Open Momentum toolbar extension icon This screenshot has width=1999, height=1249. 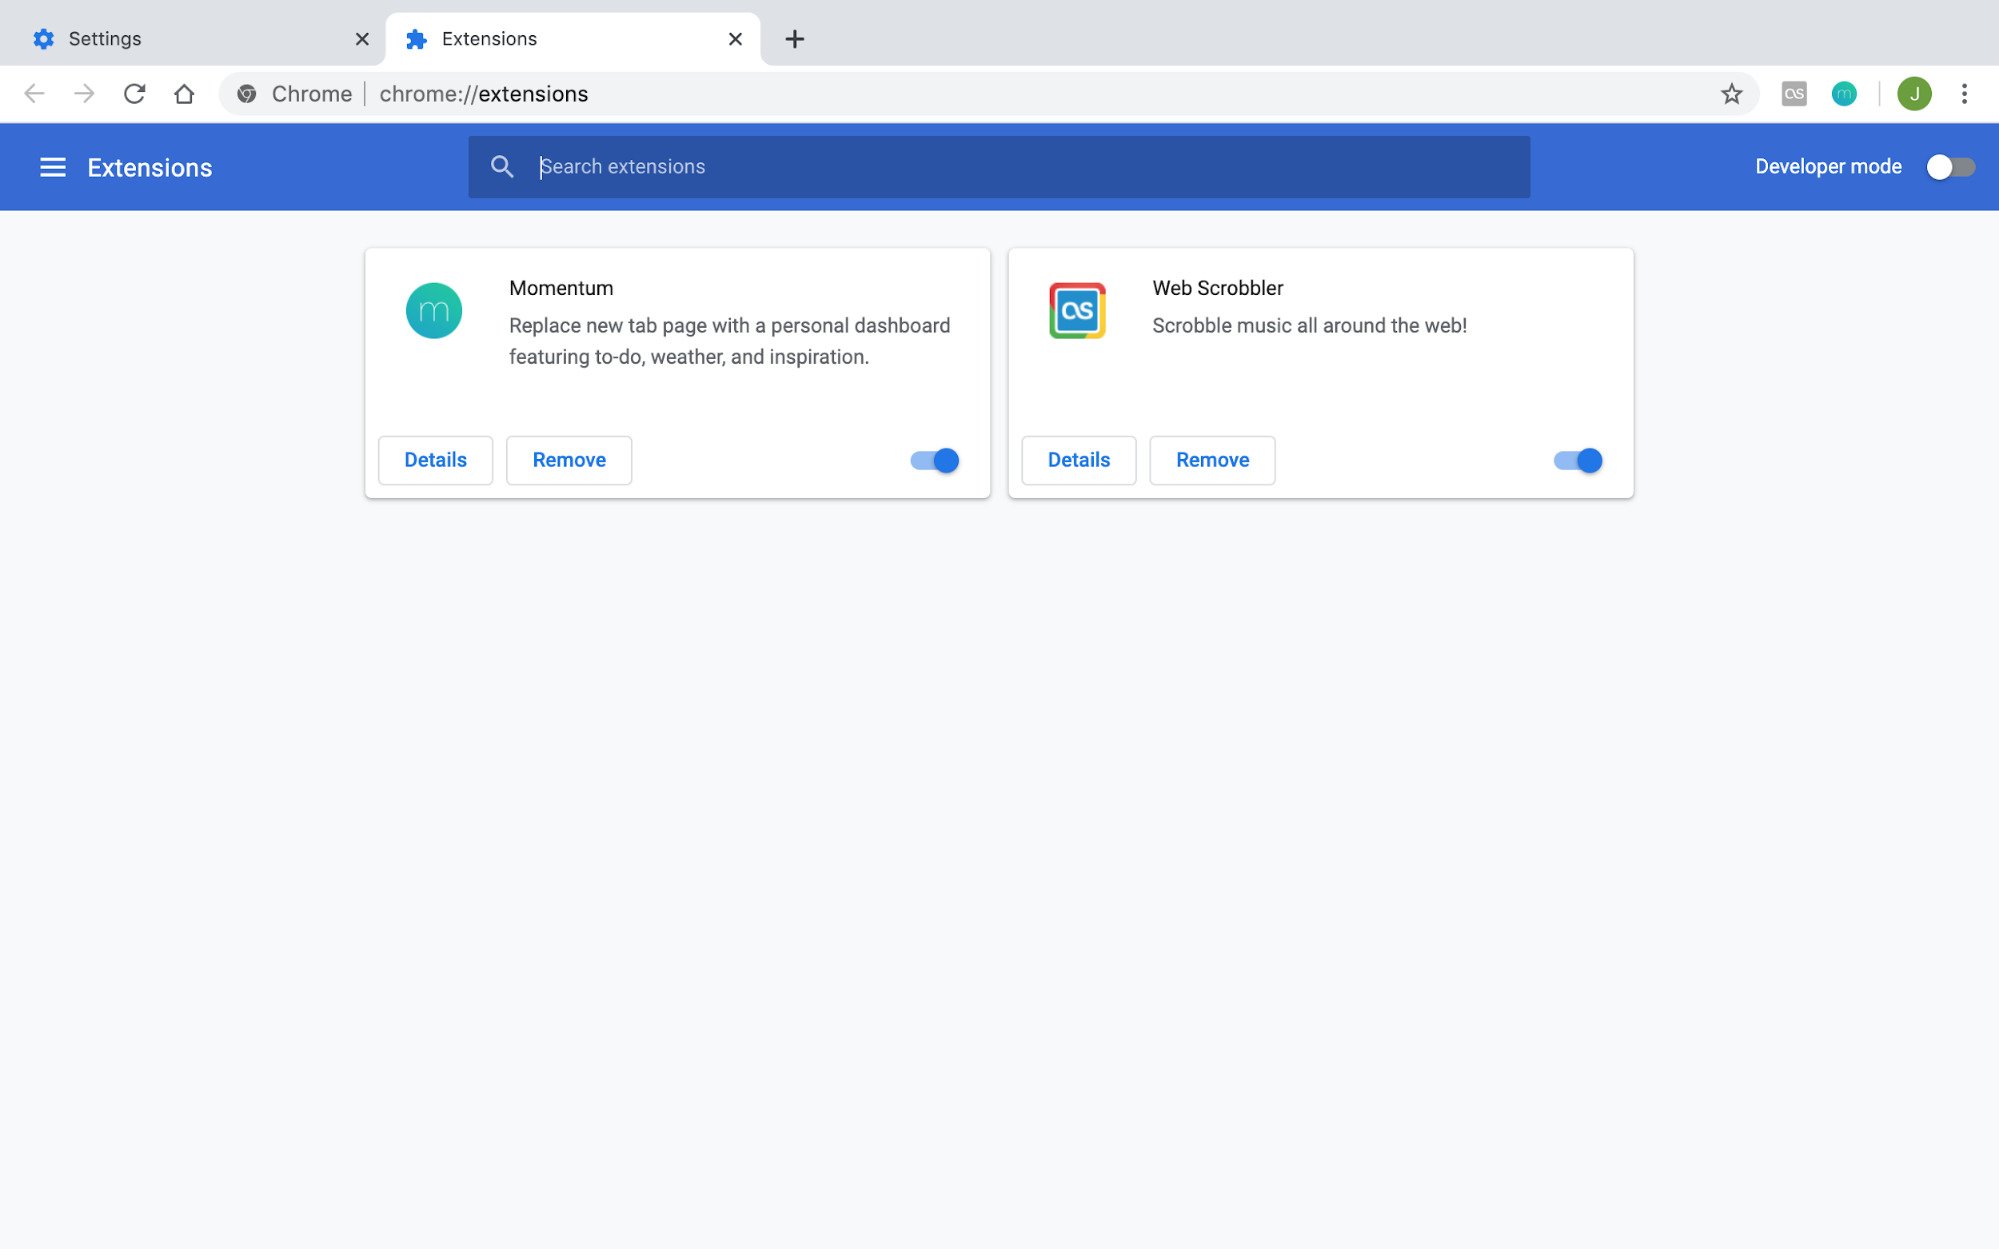[1844, 94]
